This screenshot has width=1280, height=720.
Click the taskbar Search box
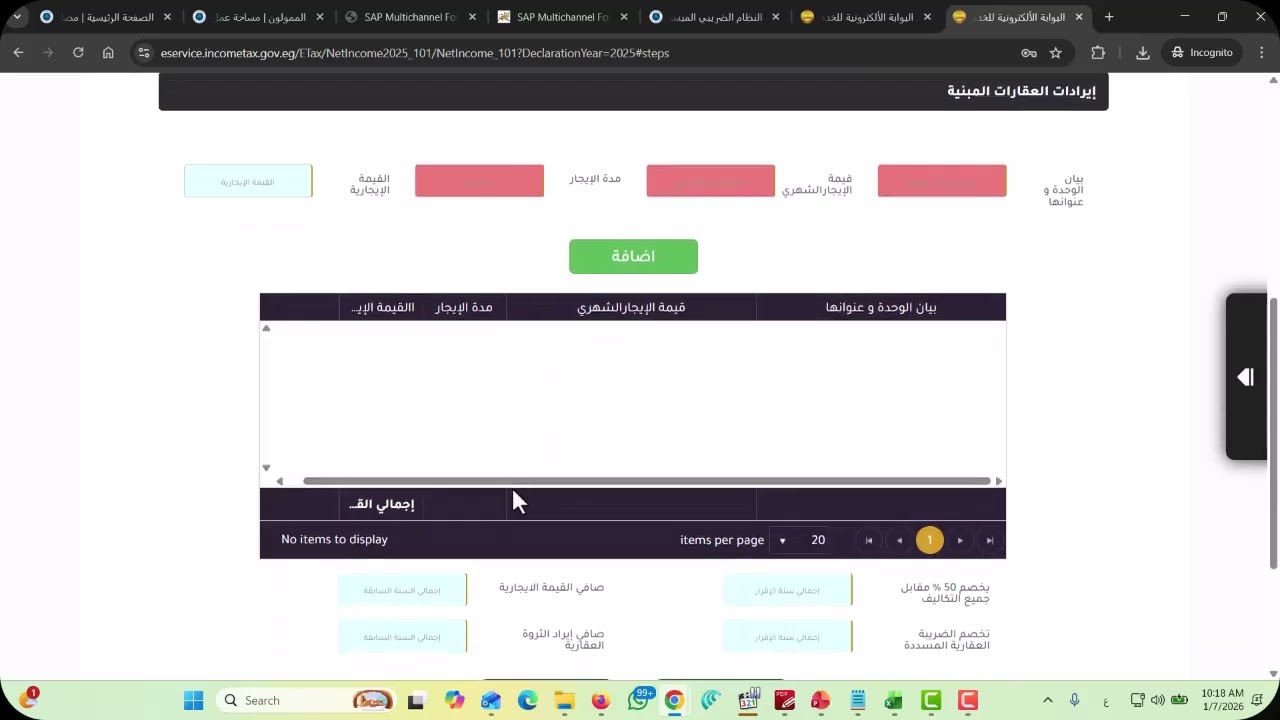[305, 700]
